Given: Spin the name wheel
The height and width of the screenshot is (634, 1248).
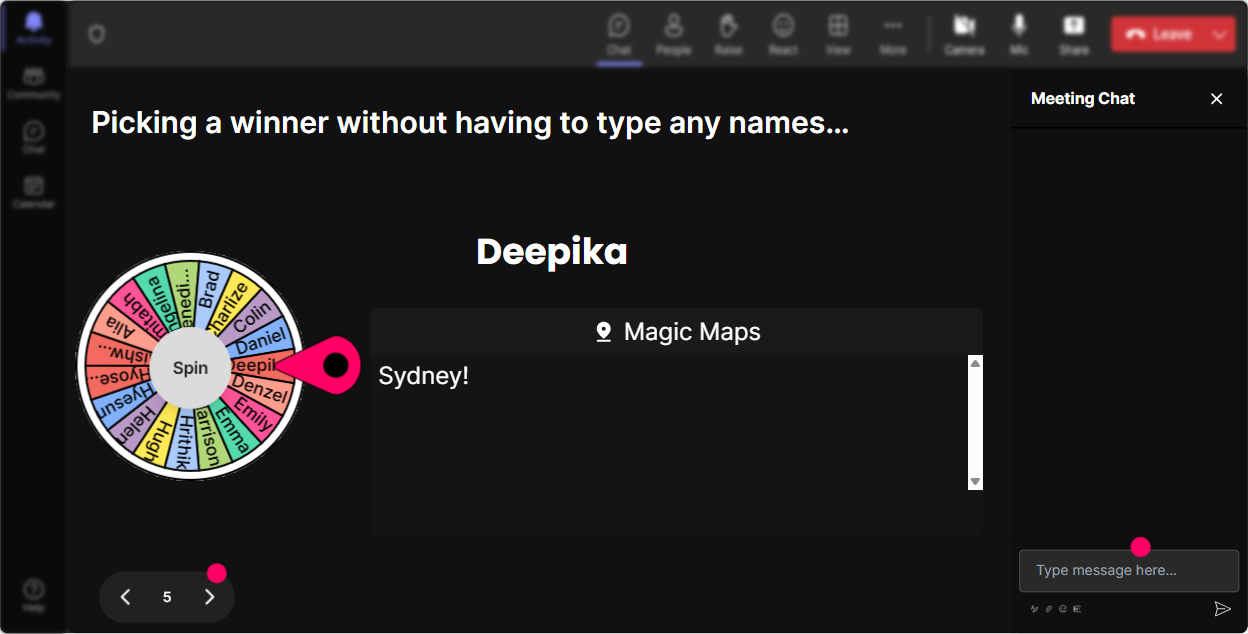Looking at the screenshot, I should coord(190,367).
